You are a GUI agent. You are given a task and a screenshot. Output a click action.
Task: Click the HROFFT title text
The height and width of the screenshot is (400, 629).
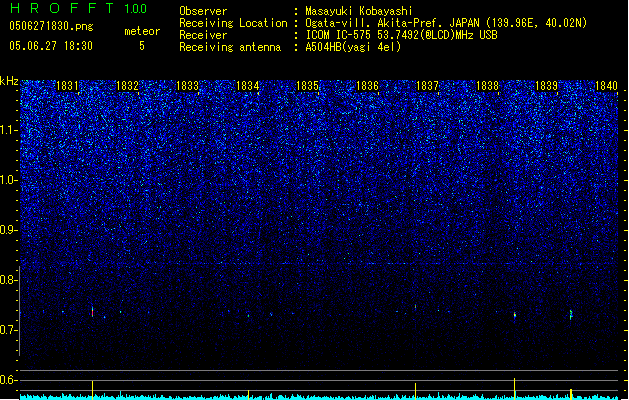point(62,8)
